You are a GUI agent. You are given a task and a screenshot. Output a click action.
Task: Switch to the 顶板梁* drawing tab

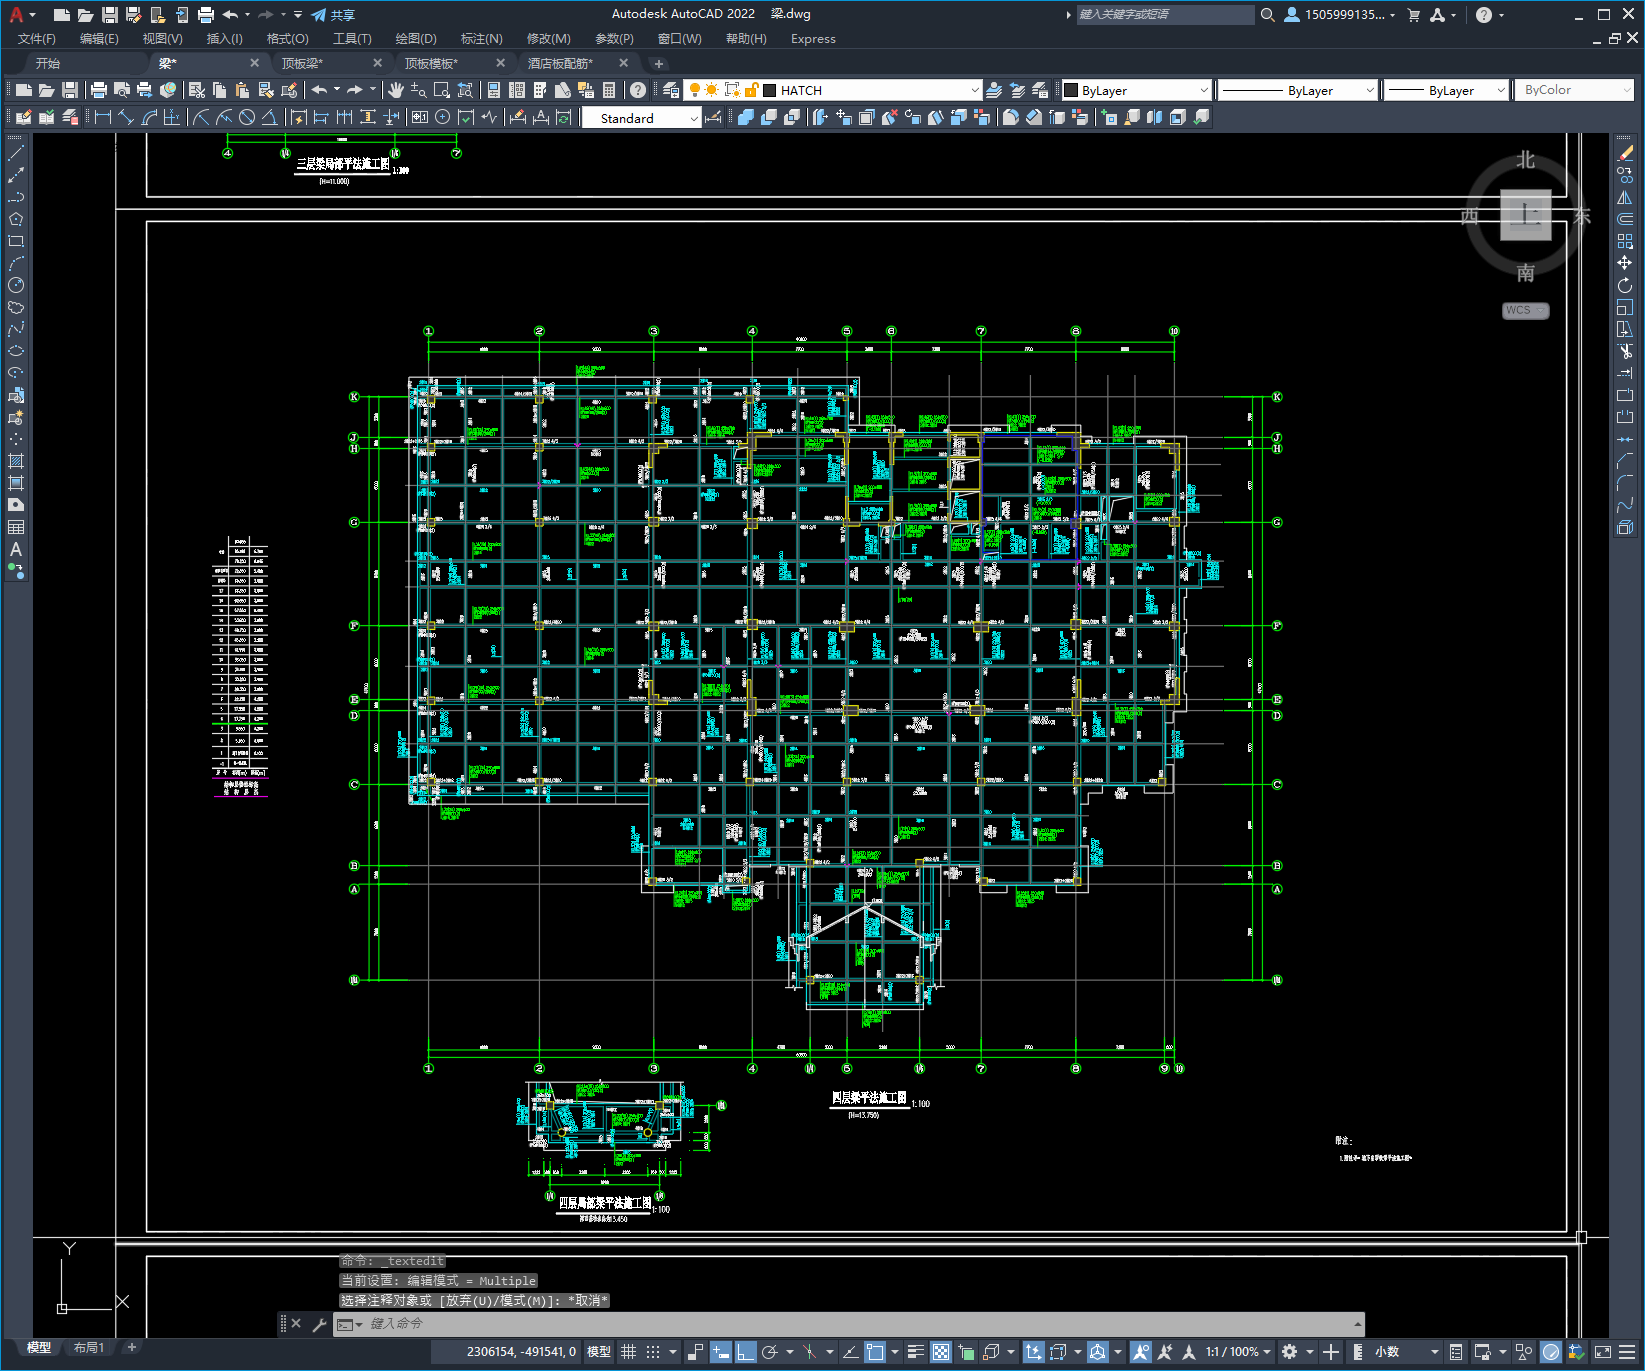pos(302,63)
